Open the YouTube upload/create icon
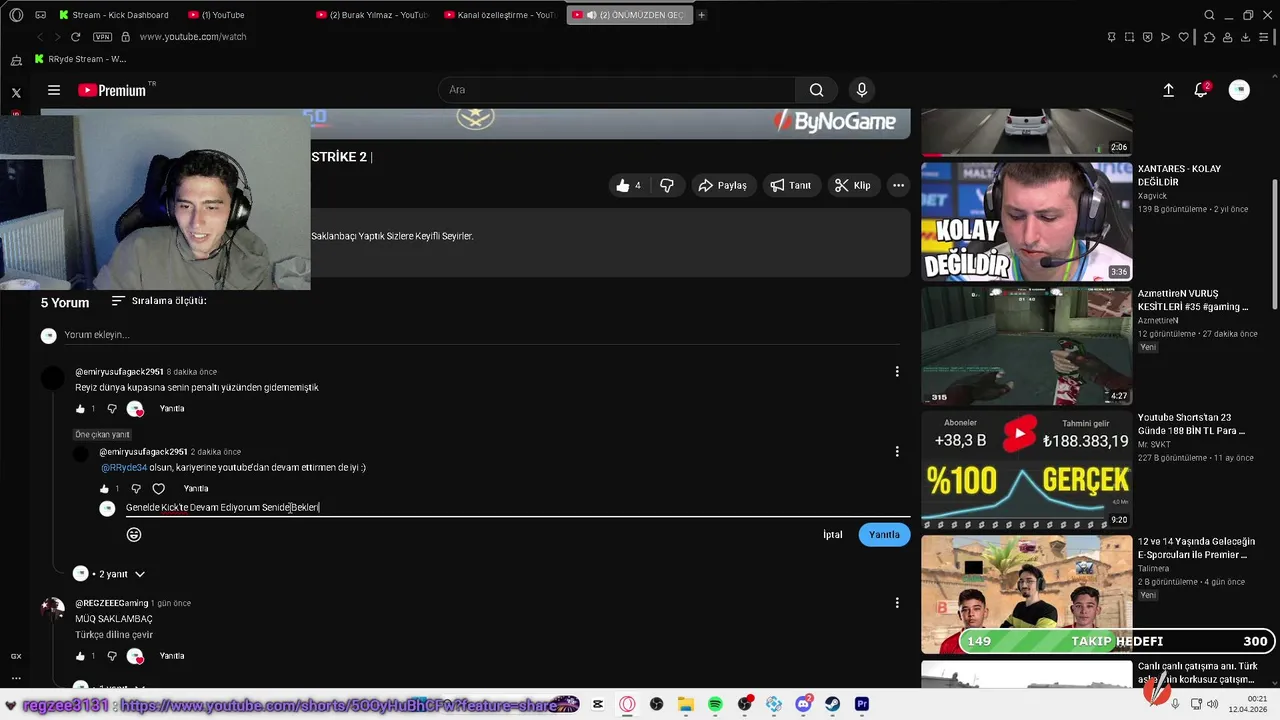Viewport: 1280px width, 720px height. 1168,90
